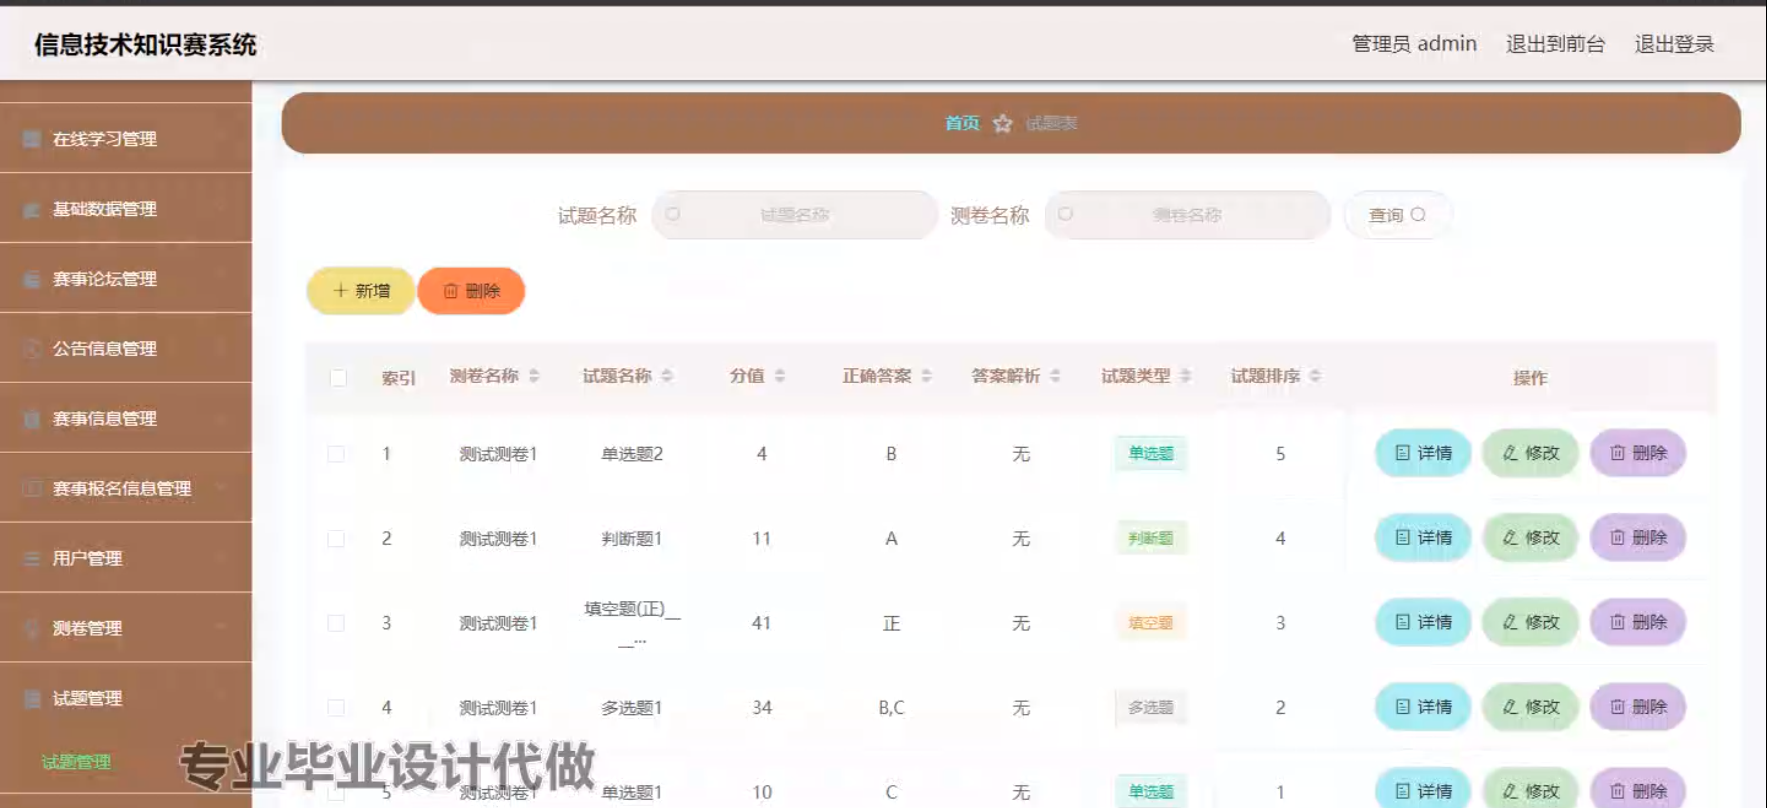Sort by 试题类型 column arrows
The width and height of the screenshot is (1767, 808).
(1185, 376)
